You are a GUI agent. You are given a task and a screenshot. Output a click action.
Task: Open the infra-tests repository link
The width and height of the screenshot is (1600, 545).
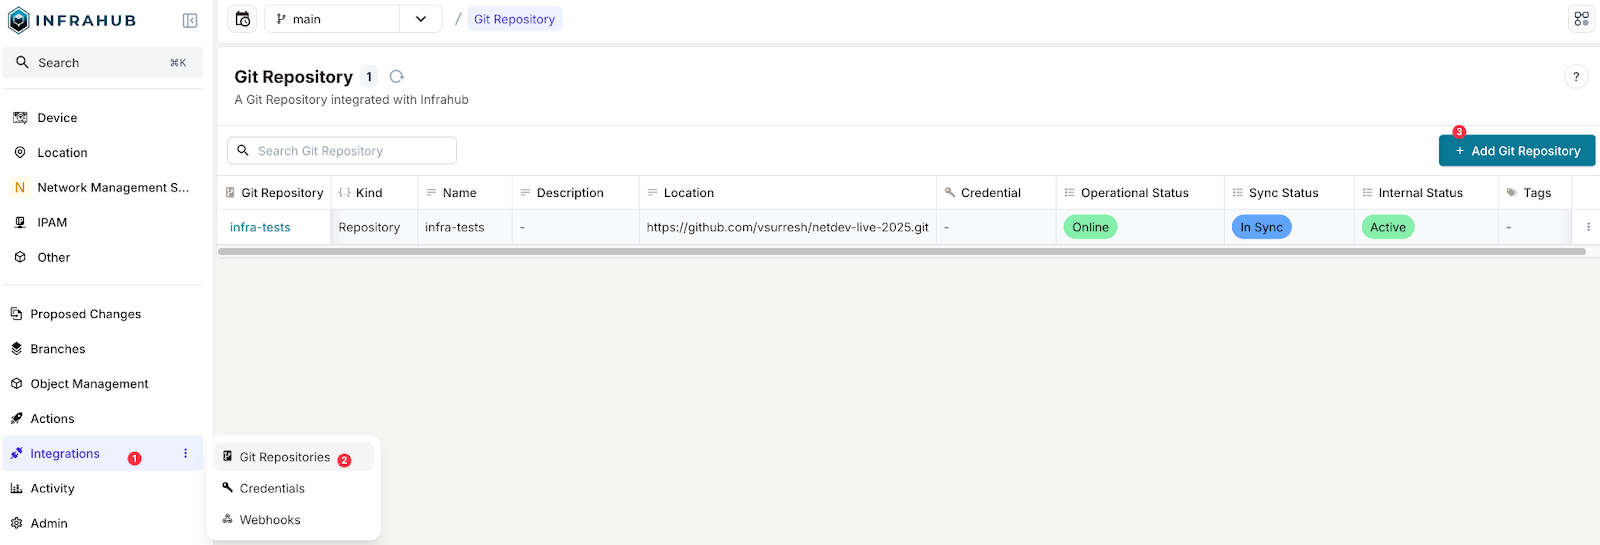(260, 228)
